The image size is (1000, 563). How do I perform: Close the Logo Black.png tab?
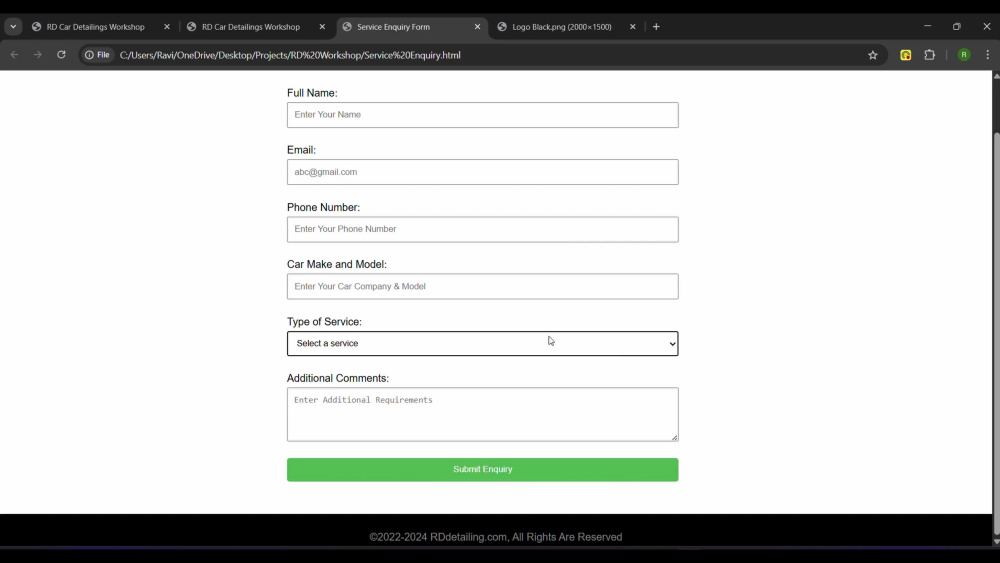[633, 27]
